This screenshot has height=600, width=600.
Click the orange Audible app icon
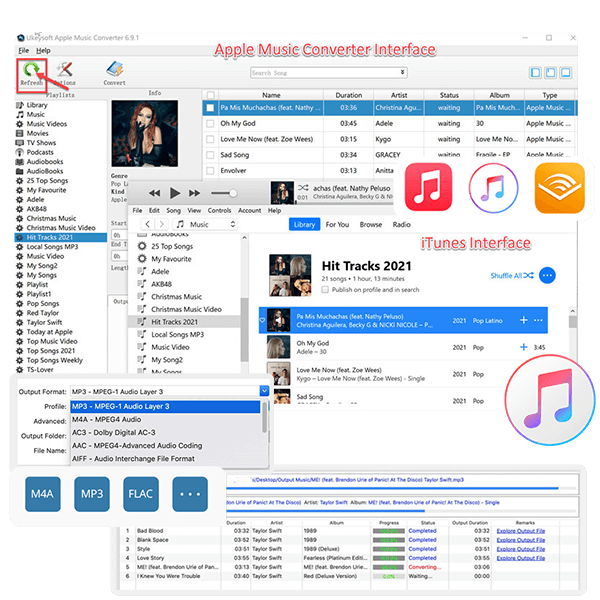[x=559, y=188]
